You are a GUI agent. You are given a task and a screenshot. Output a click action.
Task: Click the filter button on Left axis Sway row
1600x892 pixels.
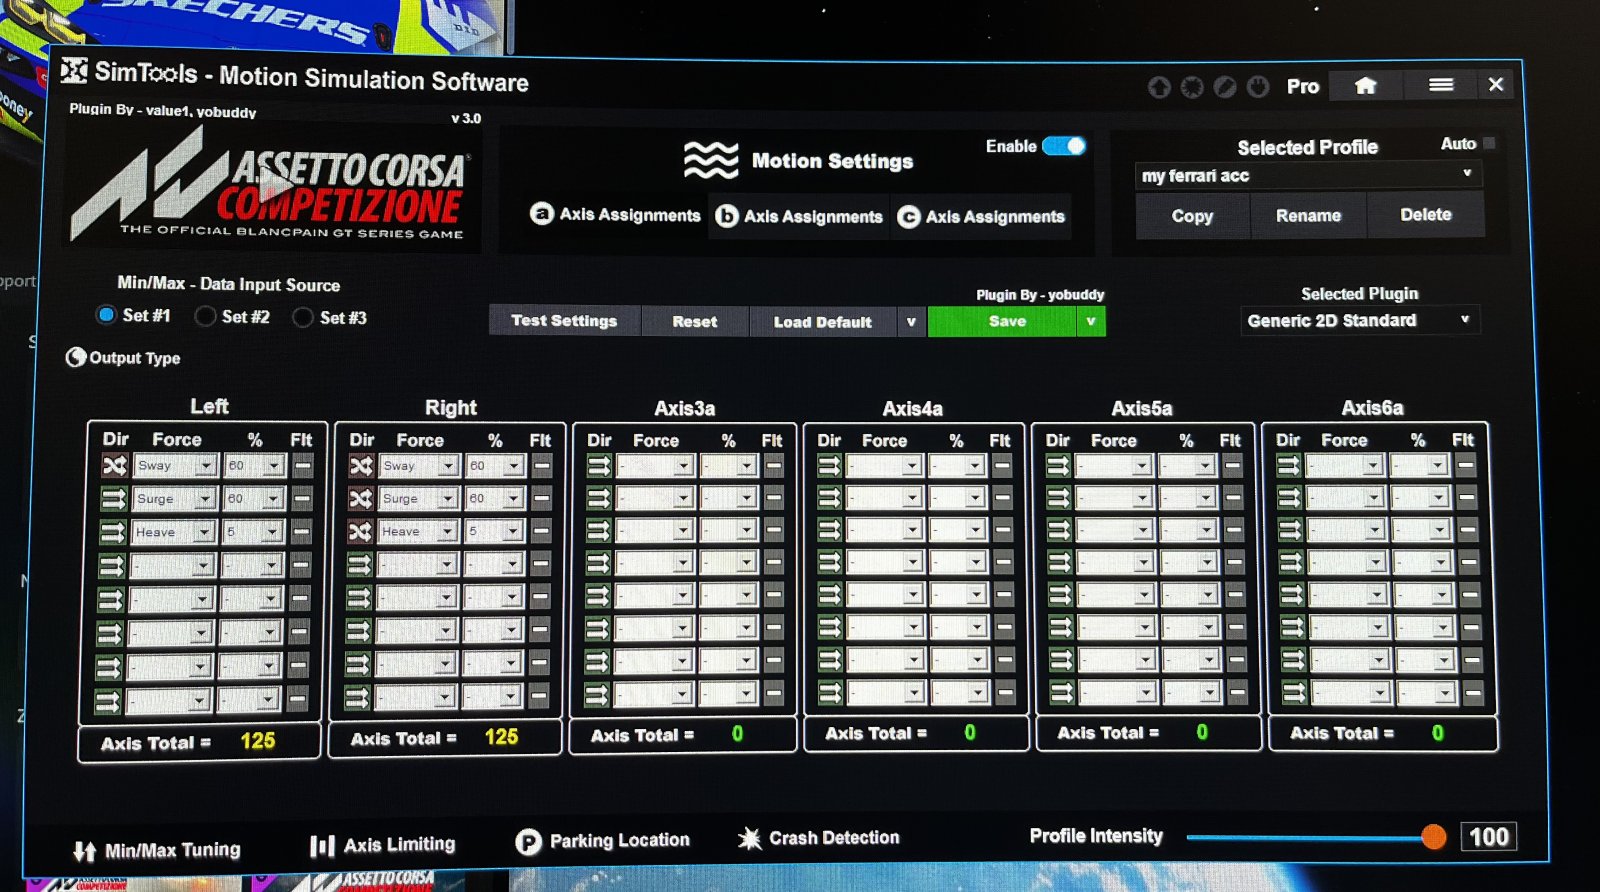click(x=302, y=465)
